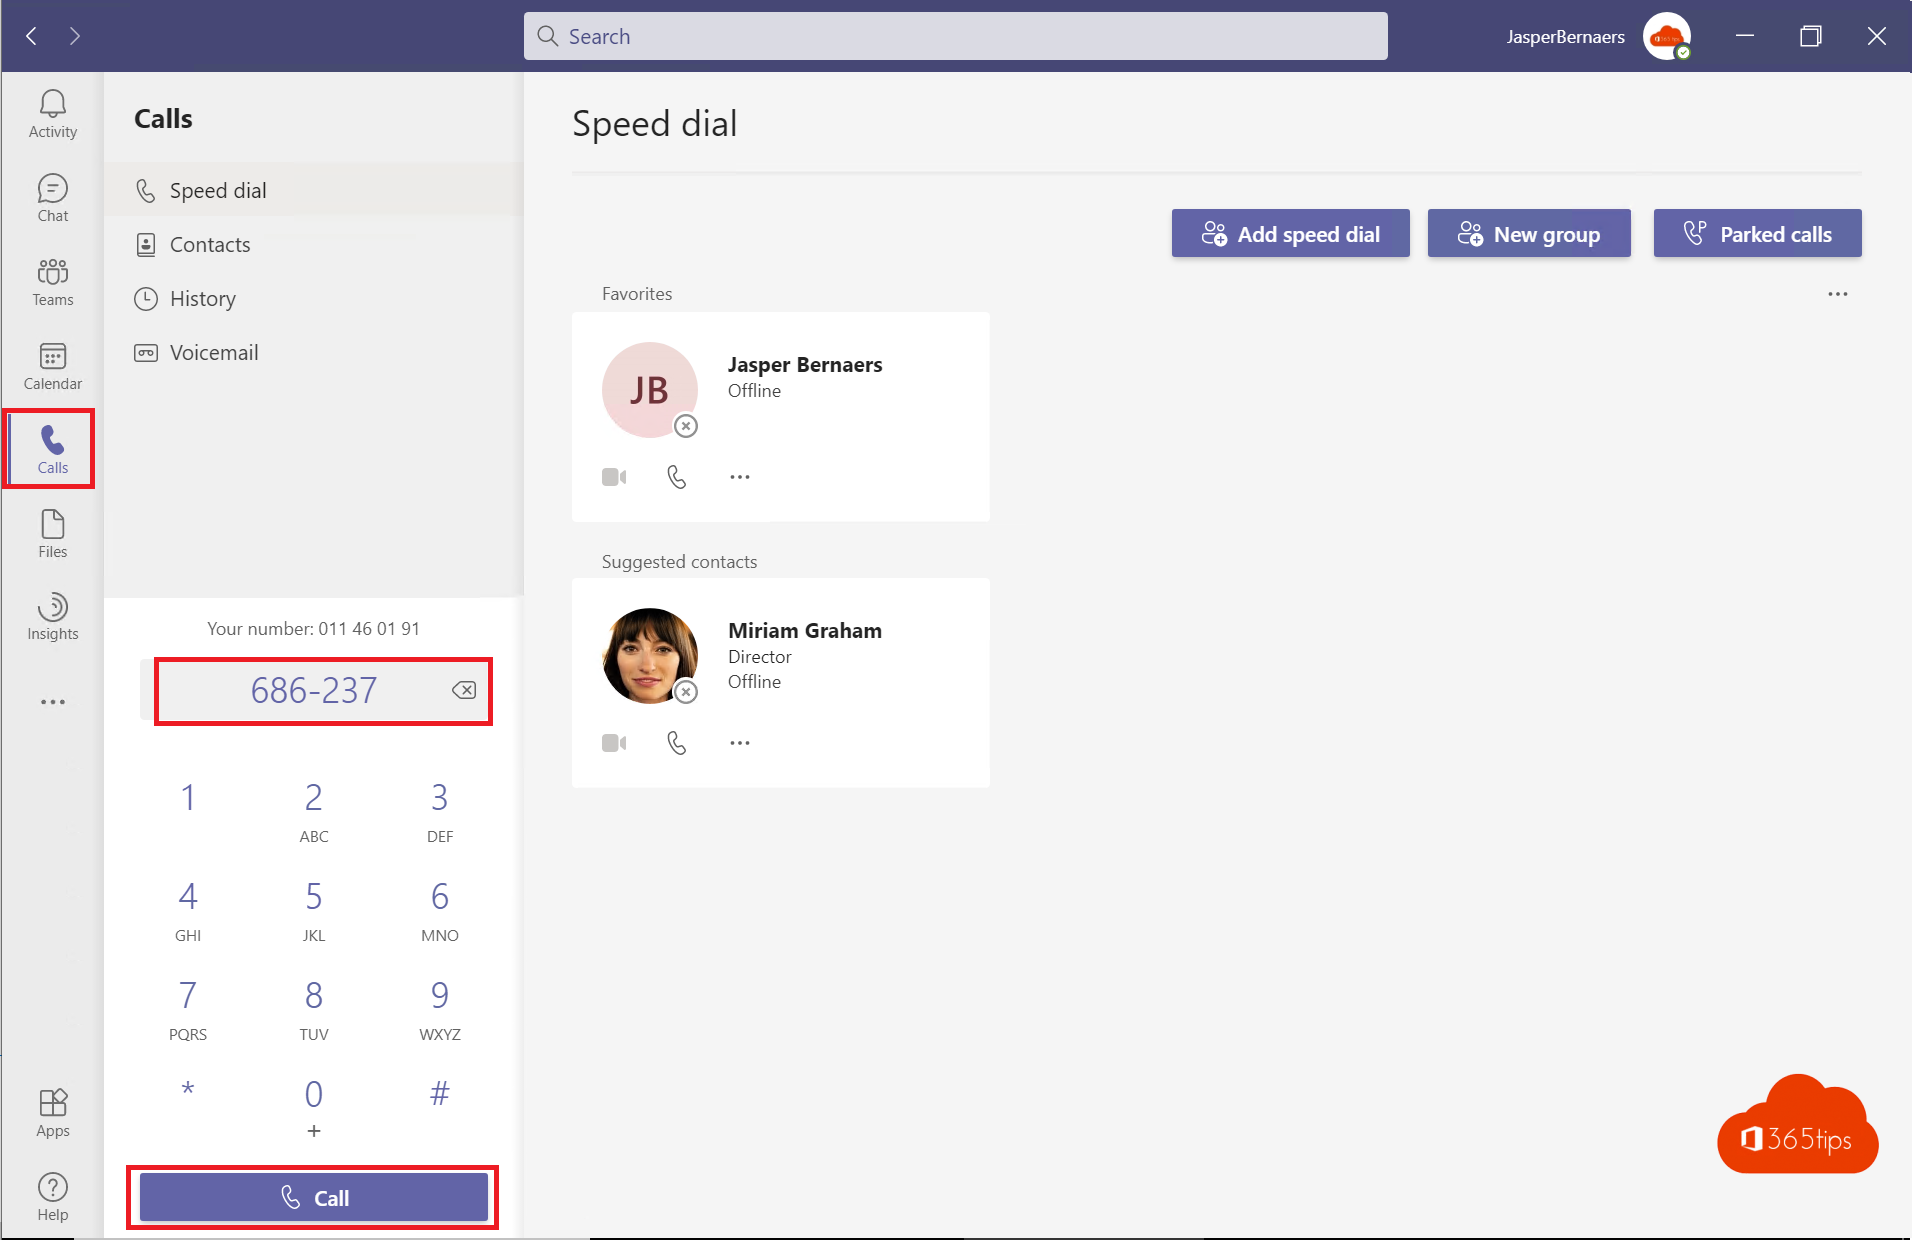The height and width of the screenshot is (1240, 1914).
Task: Click the Add speed dial button
Action: coord(1291,234)
